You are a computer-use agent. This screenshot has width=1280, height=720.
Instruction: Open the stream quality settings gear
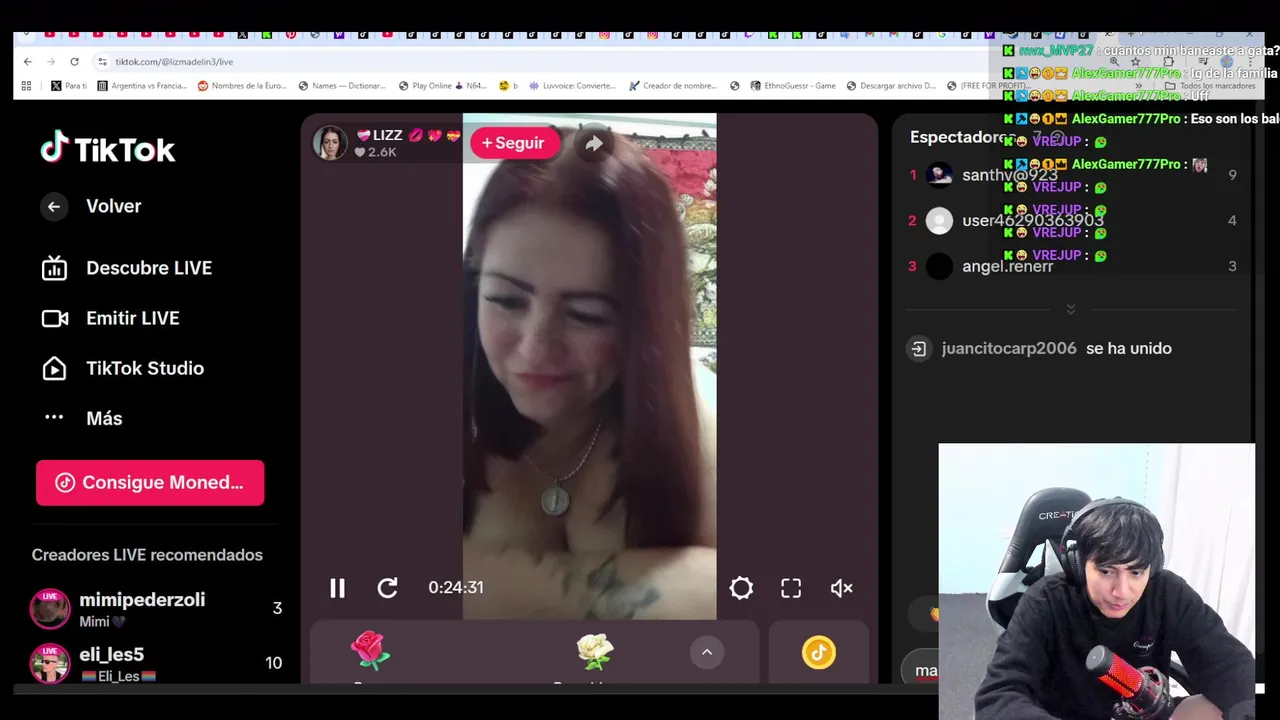click(741, 588)
